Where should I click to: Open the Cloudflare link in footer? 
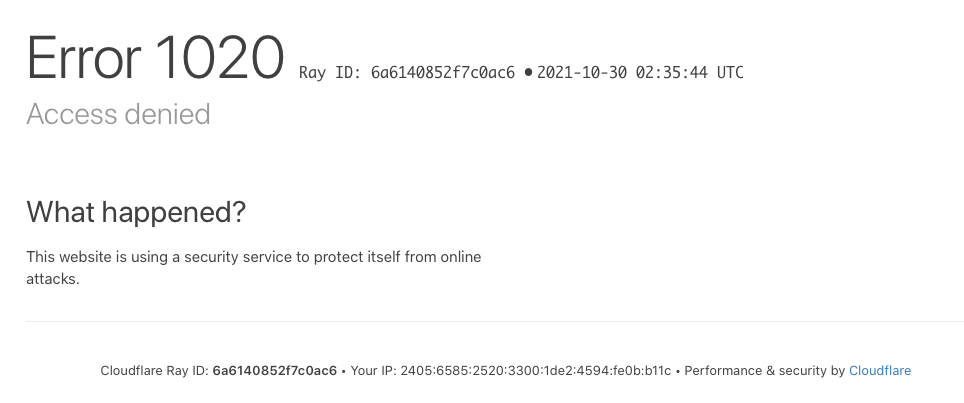pos(880,370)
